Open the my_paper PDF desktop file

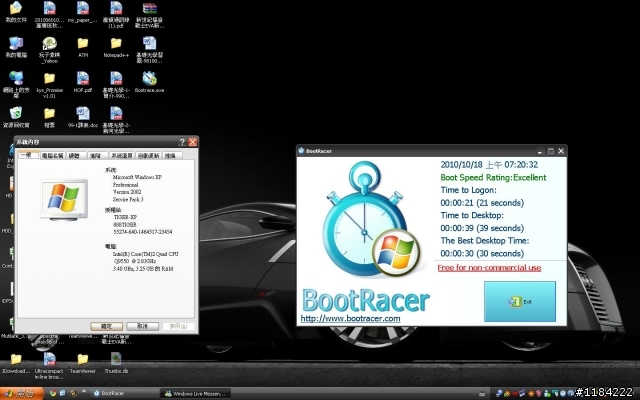click(82, 12)
